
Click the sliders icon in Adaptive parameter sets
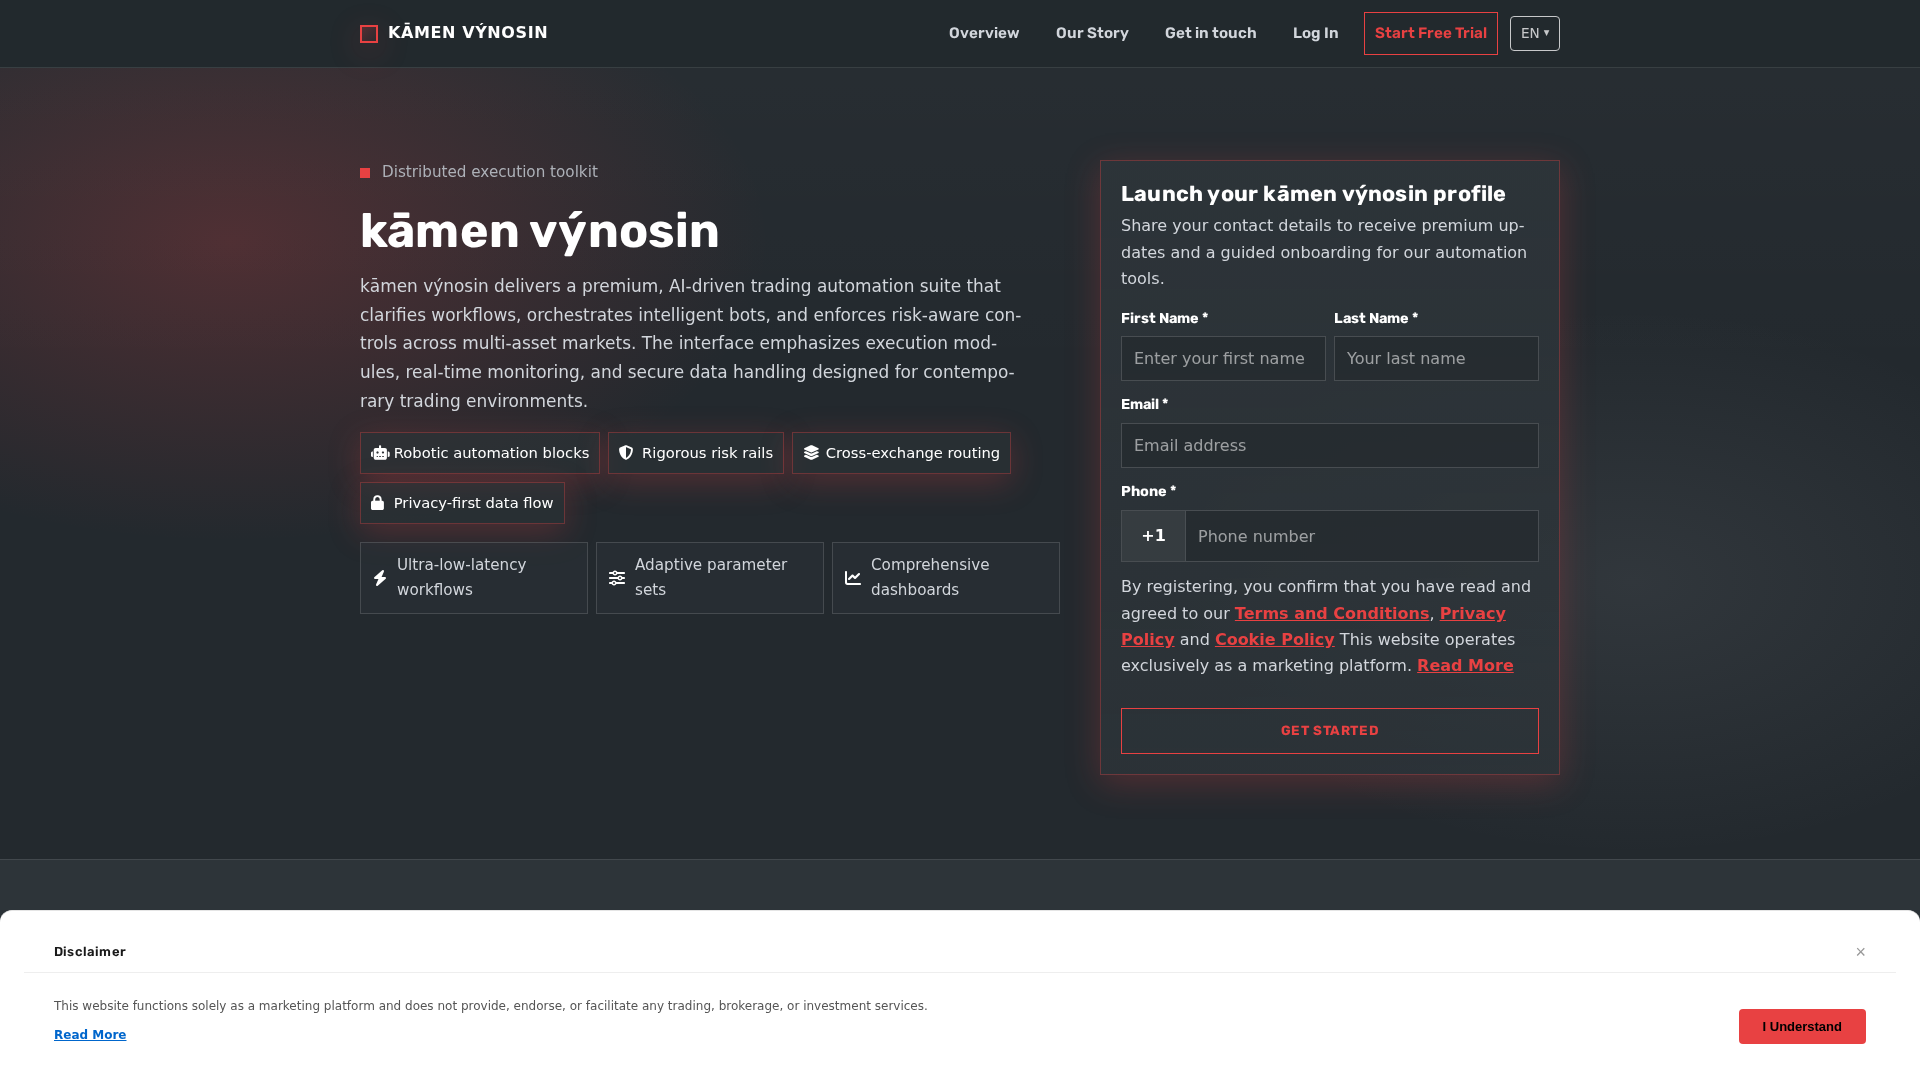(x=617, y=578)
